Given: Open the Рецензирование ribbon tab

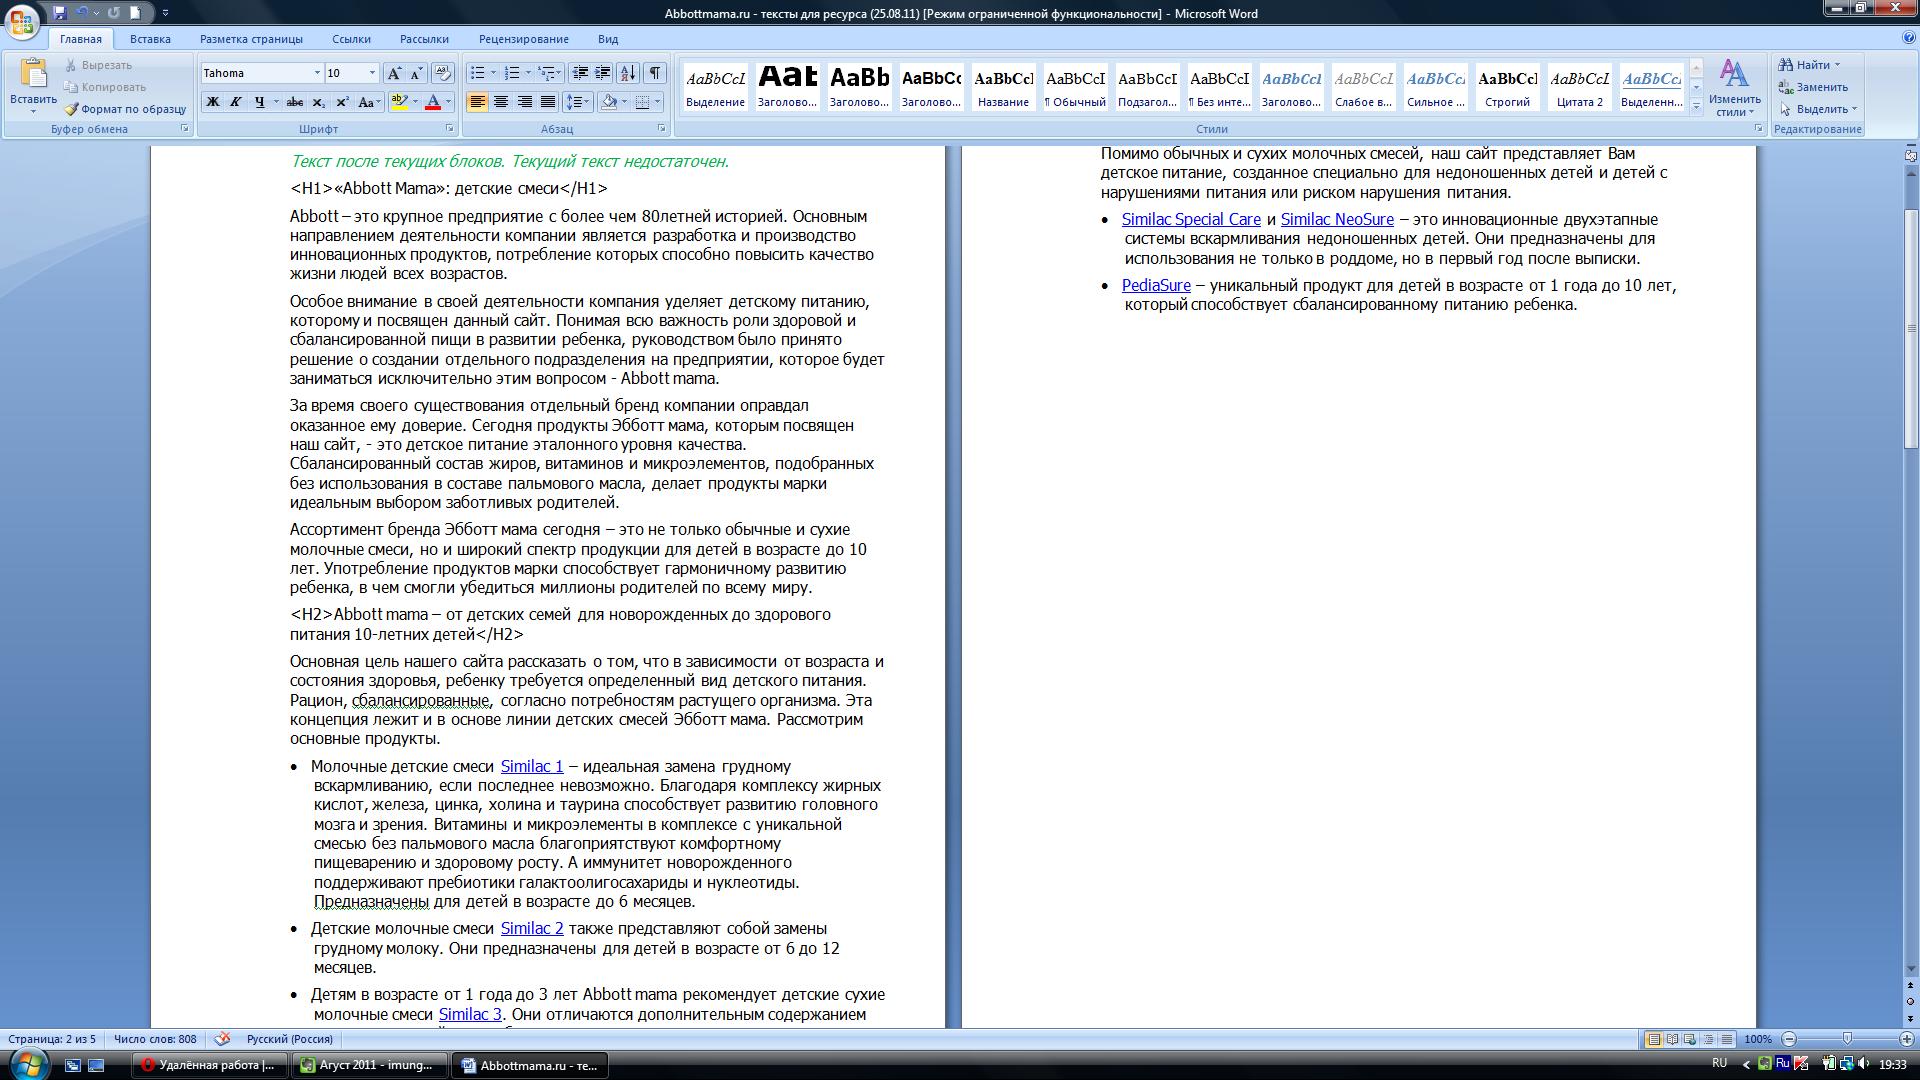Looking at the screenshot, I should point(523,39).
